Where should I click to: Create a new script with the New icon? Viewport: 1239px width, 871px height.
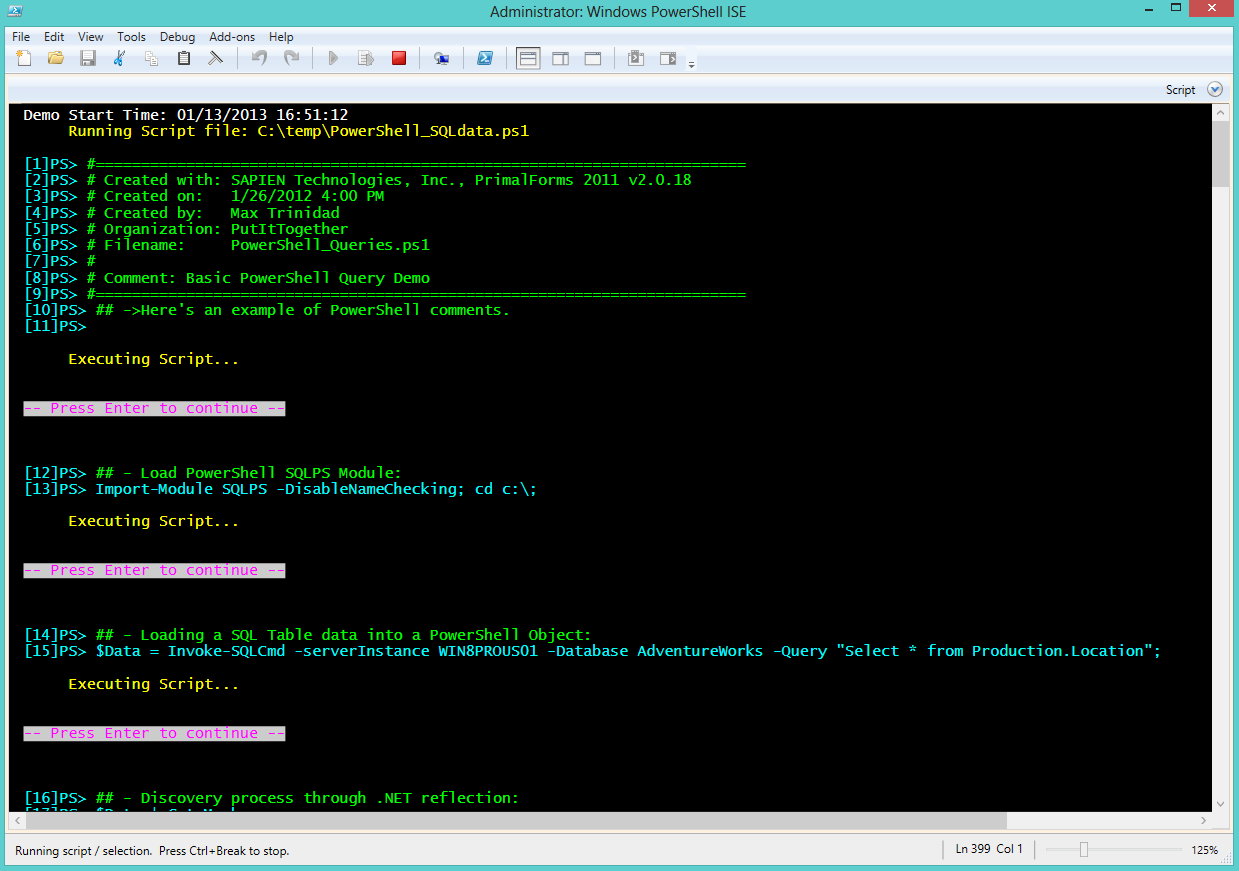point(24,58)
